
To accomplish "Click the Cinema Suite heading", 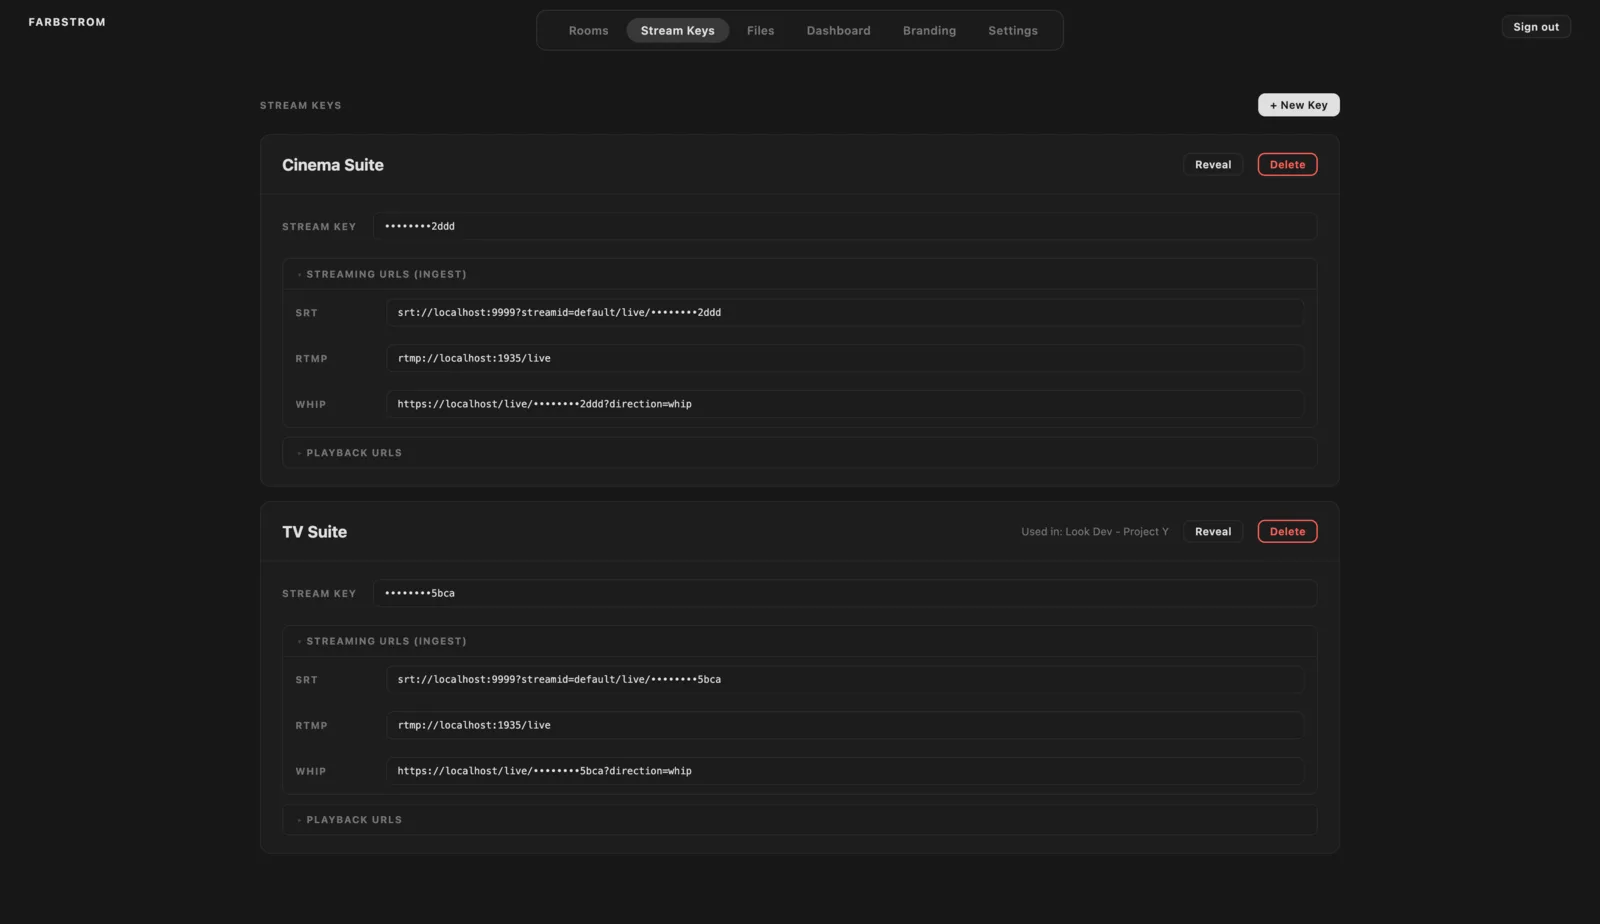I will click(x=333, y=165).
